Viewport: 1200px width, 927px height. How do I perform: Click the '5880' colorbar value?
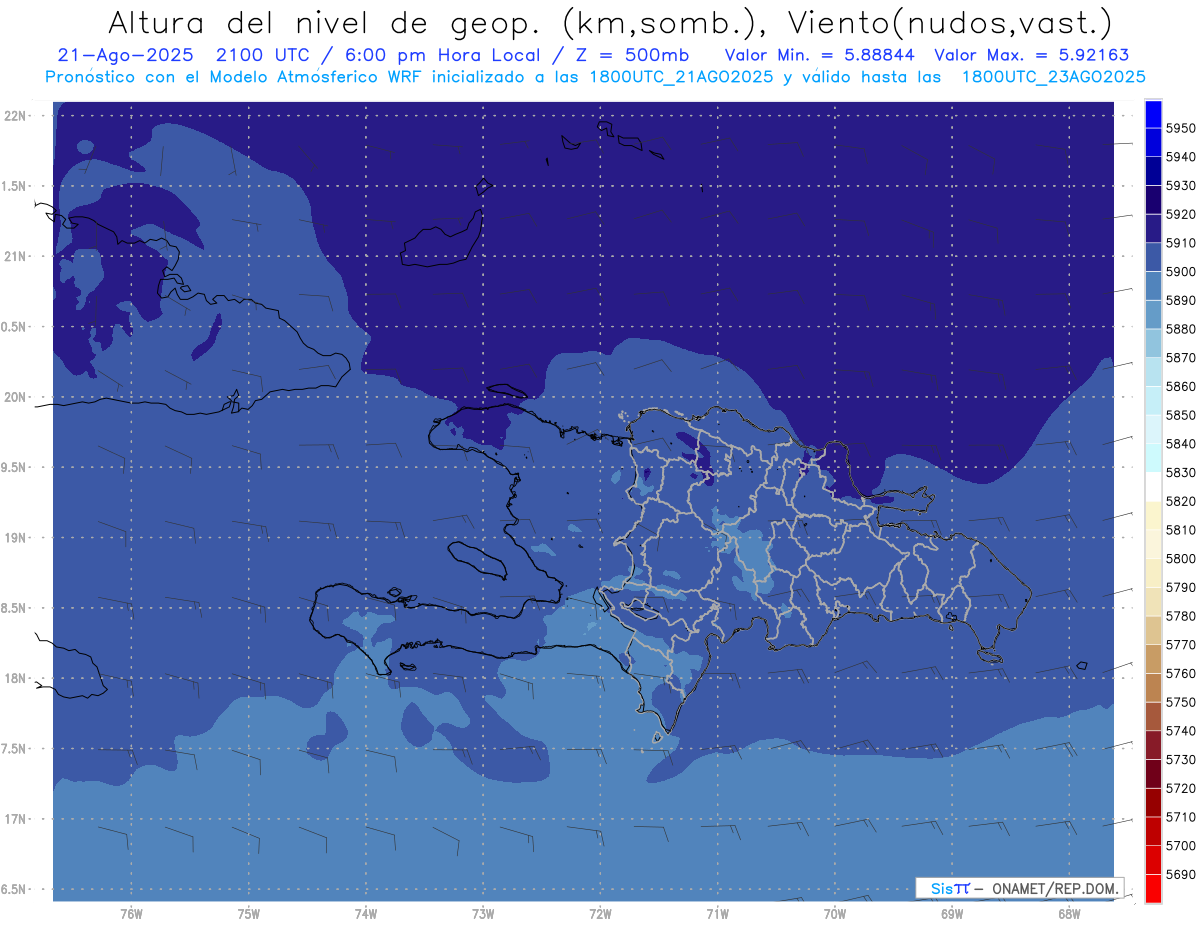(x=1181, y=329)
